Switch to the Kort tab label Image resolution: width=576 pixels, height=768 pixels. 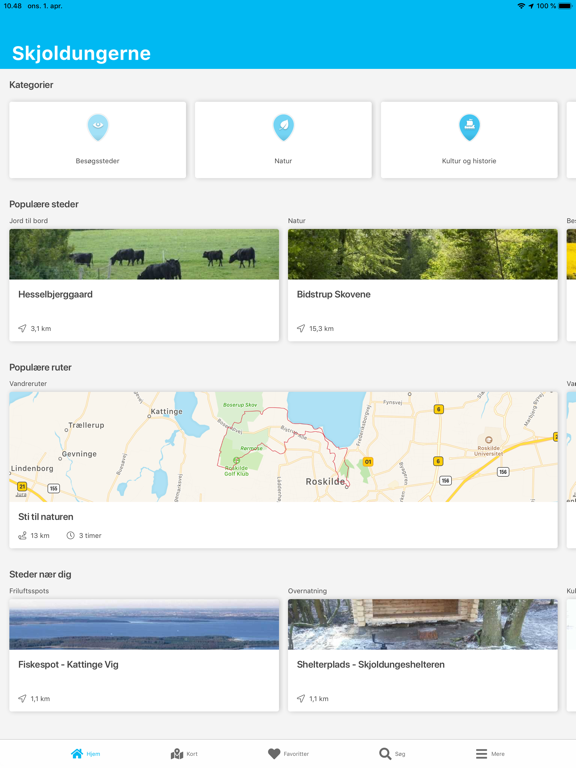[x=192, y=754]
